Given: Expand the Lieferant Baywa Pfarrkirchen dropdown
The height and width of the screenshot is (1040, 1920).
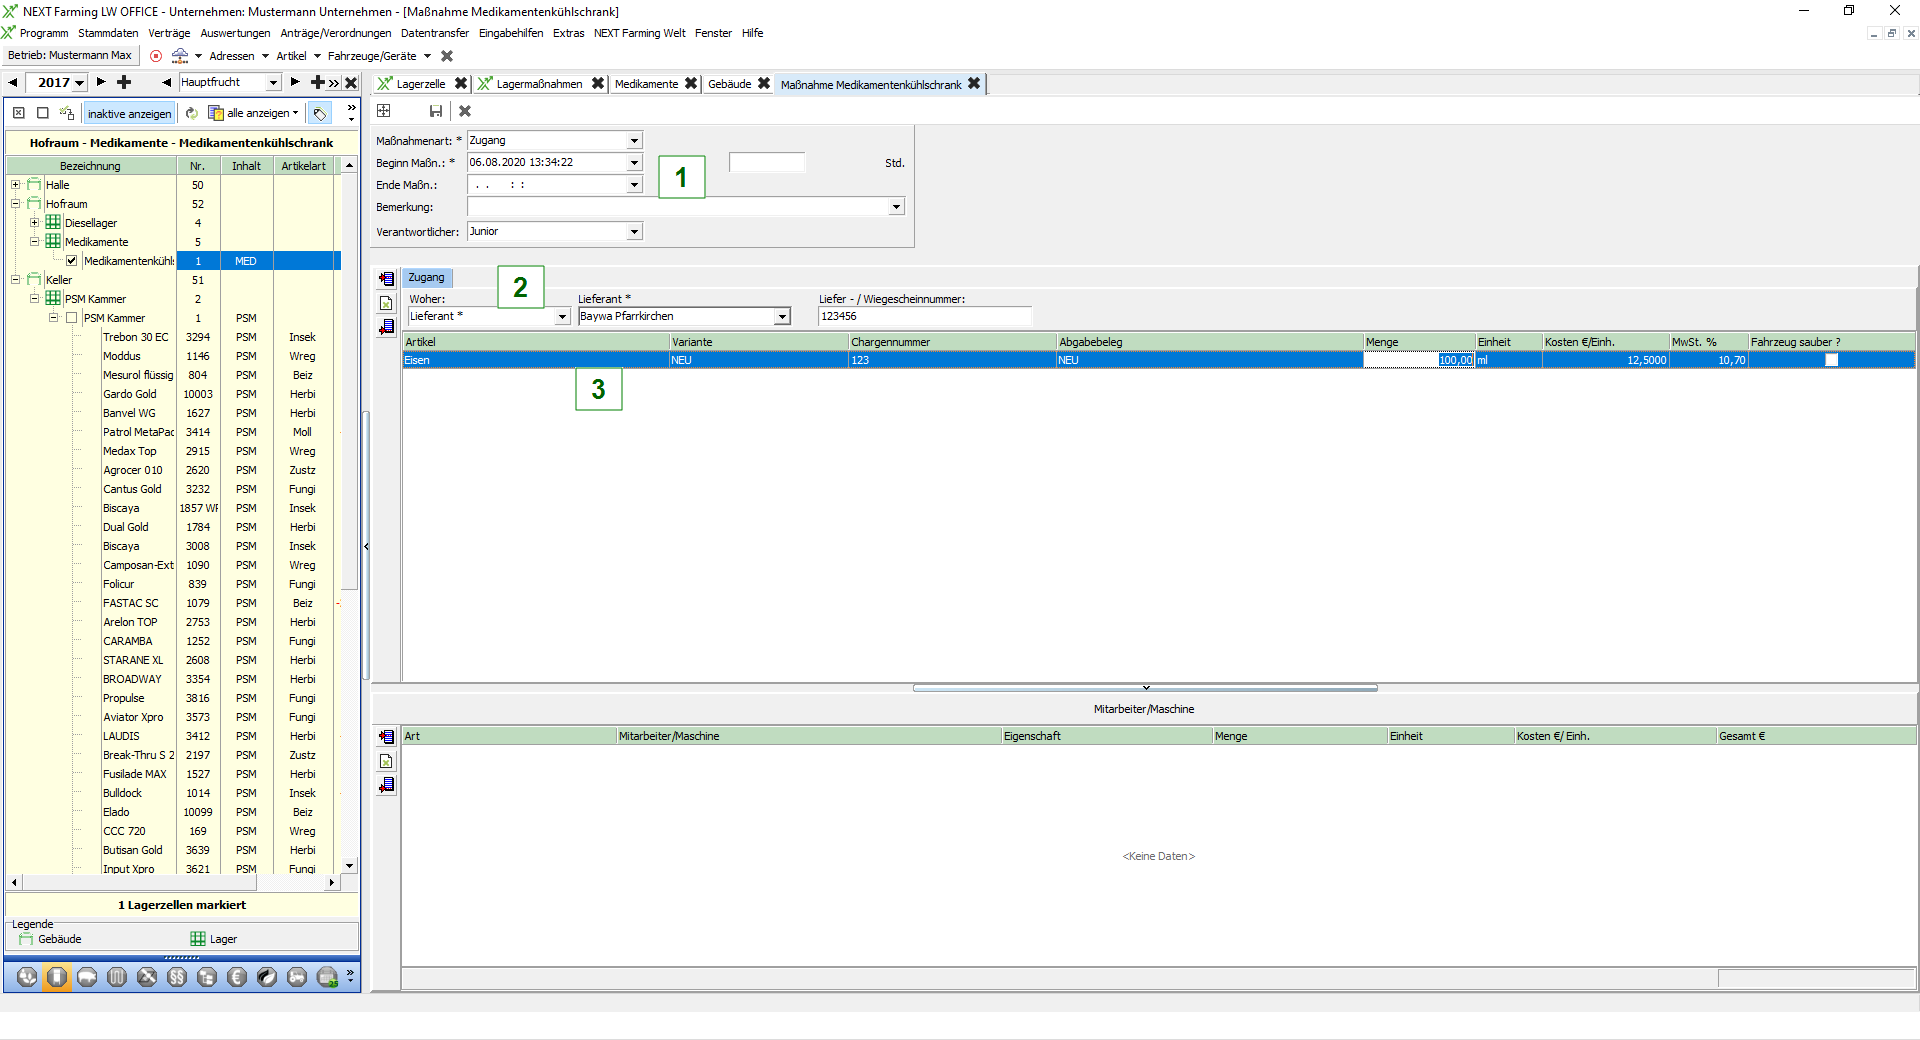Looking at the screenshot, I should (782, 317).
